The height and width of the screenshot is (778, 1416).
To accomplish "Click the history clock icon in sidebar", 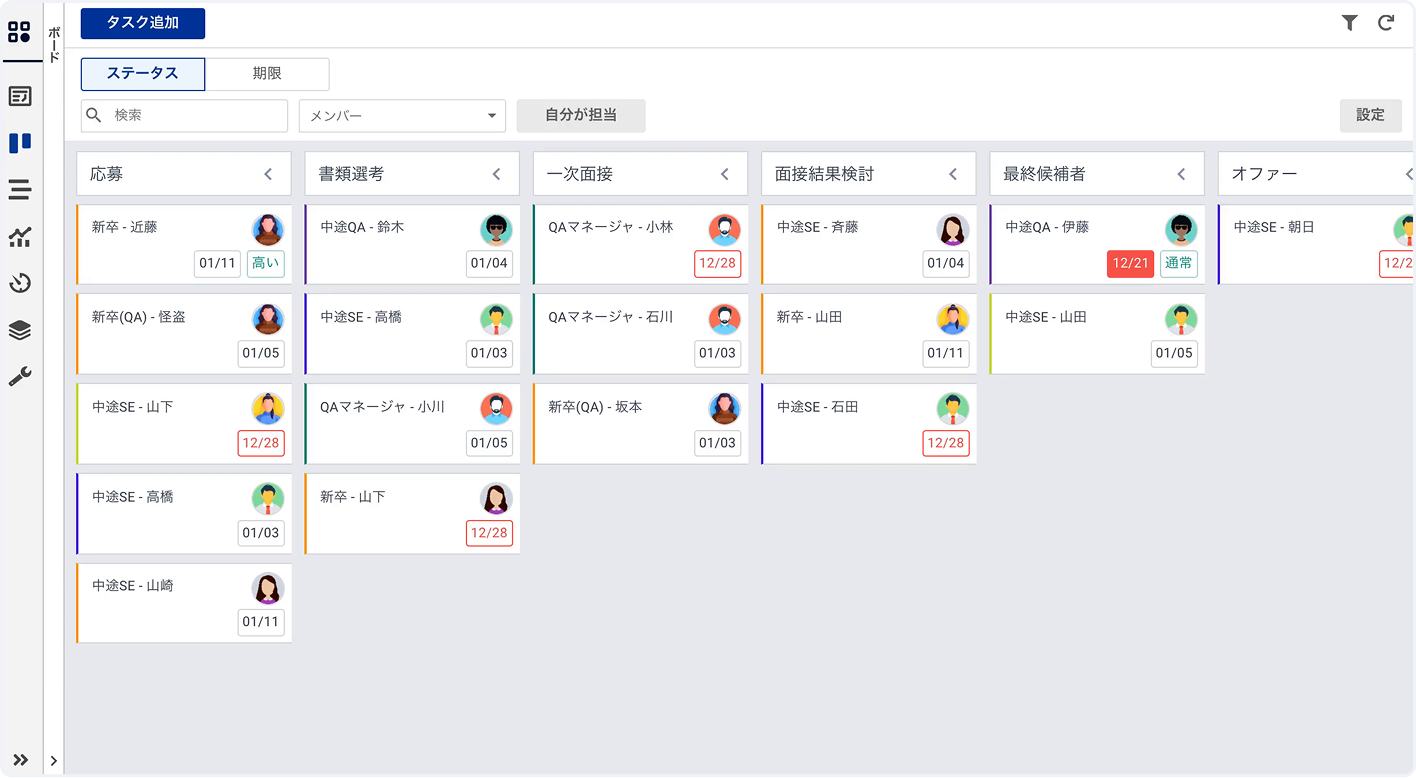I will point(19,284).
